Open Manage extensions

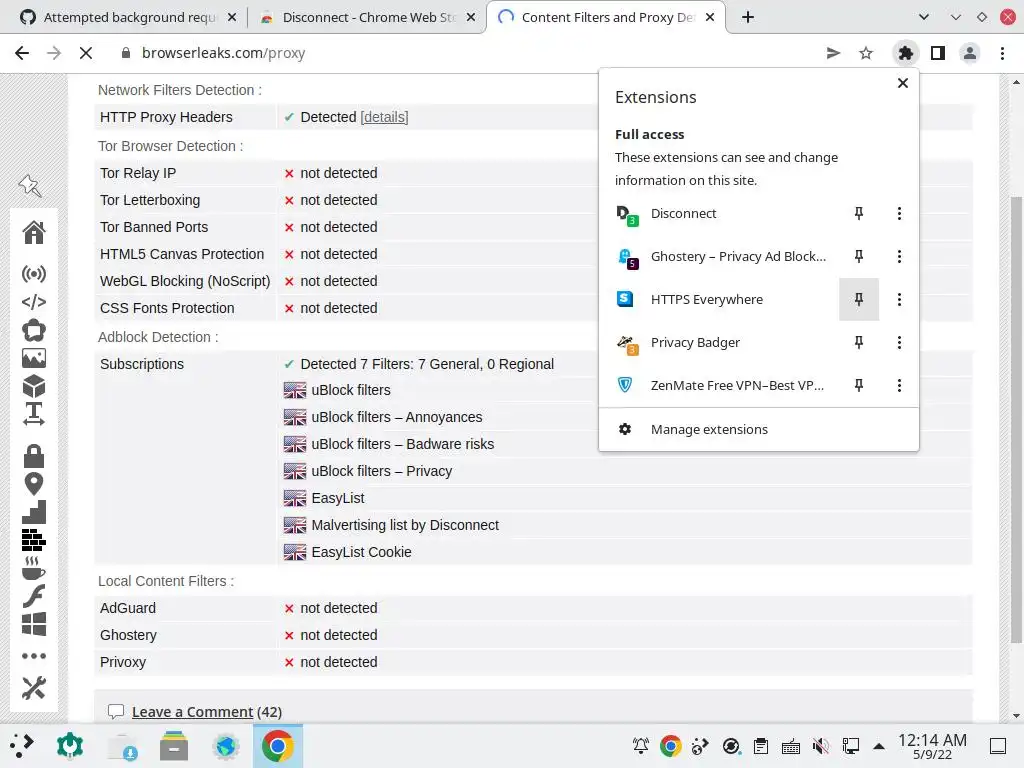coord(758,429)
